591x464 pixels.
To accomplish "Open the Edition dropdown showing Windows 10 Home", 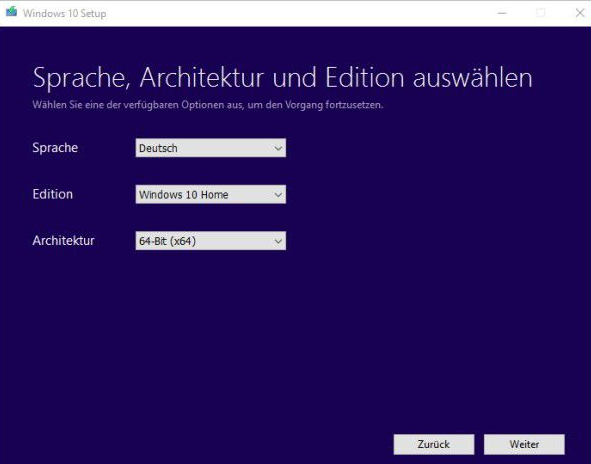I will (211, 194).
